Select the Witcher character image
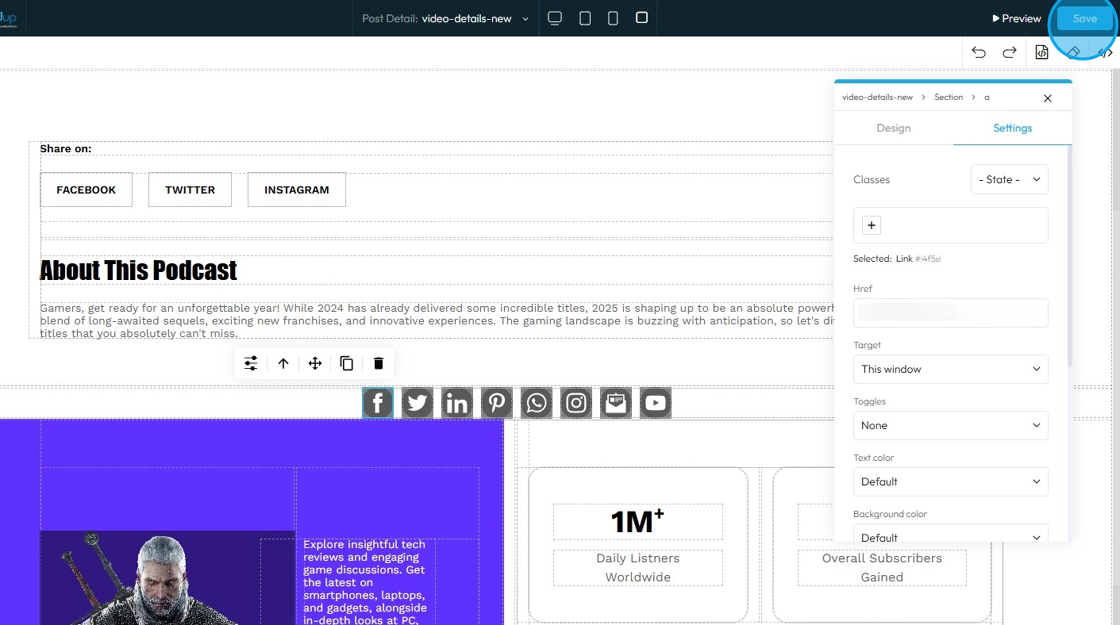 (168, 578)
